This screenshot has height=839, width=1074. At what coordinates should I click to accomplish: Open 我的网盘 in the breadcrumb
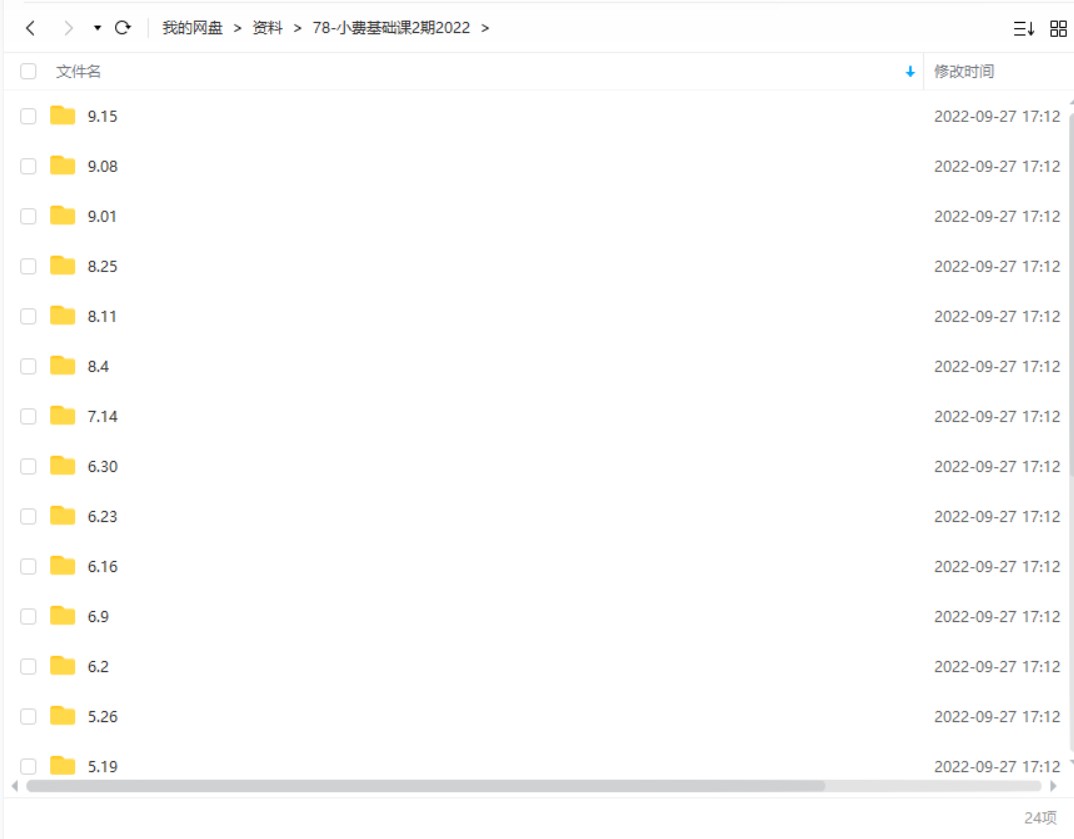point(192,28)
